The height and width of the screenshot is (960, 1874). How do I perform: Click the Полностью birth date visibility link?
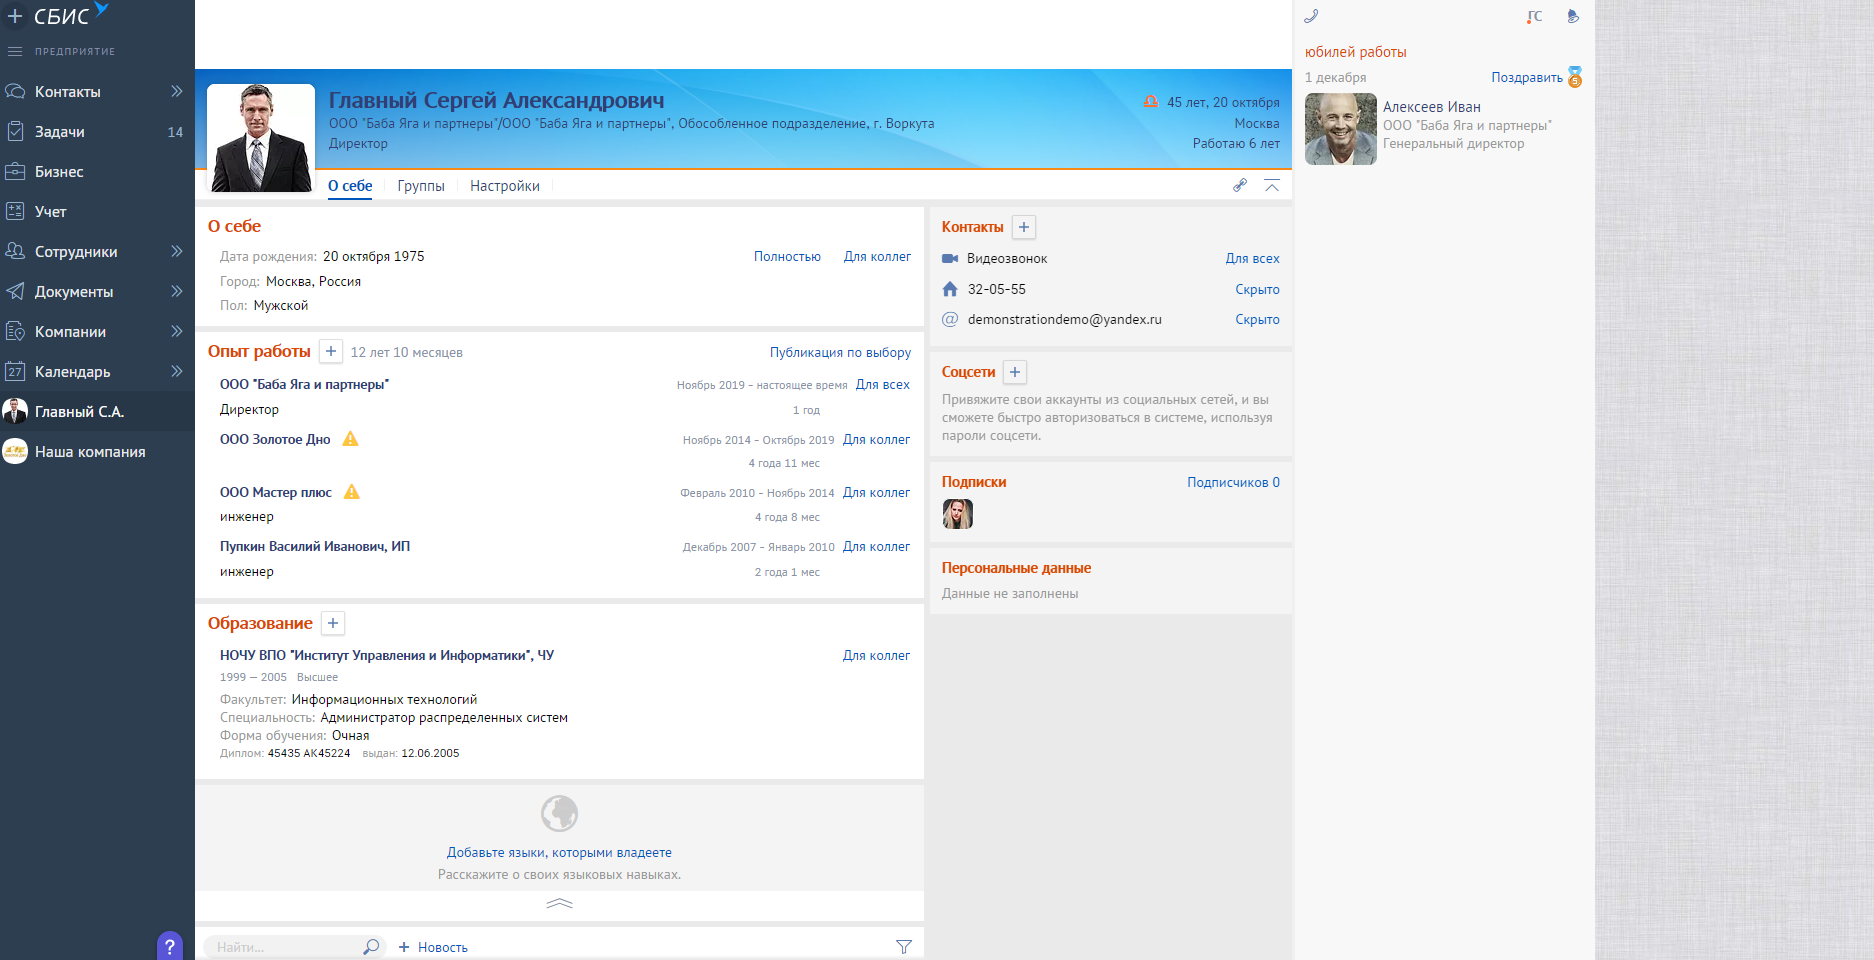click(787, 257)
